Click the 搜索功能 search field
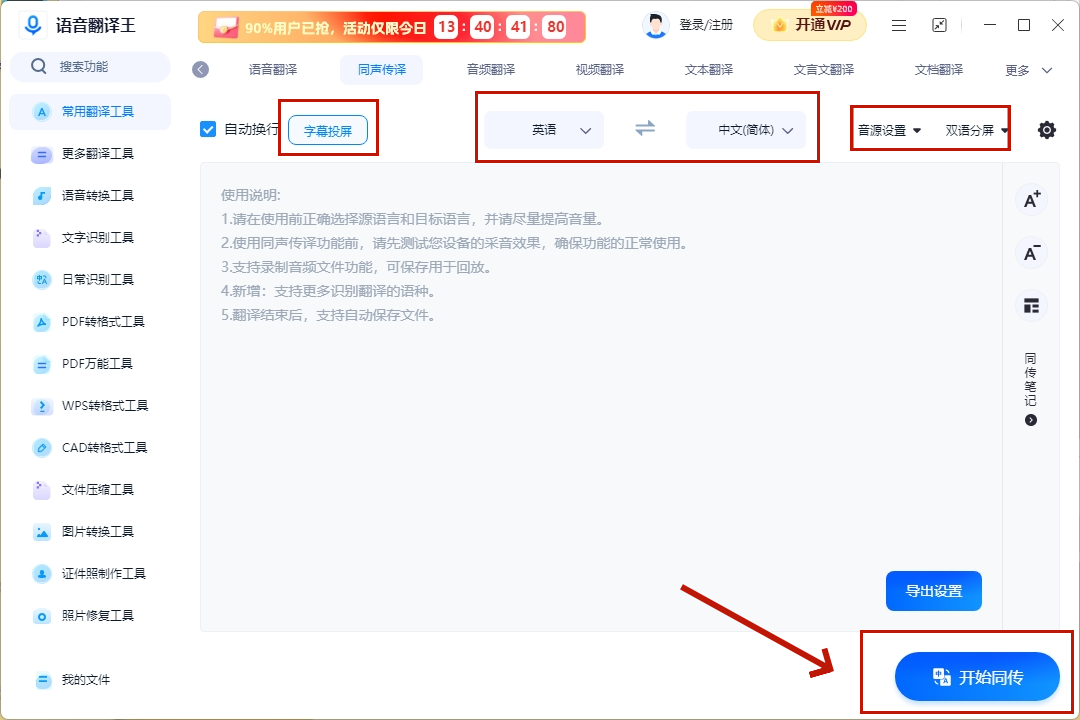 point(90,67)
